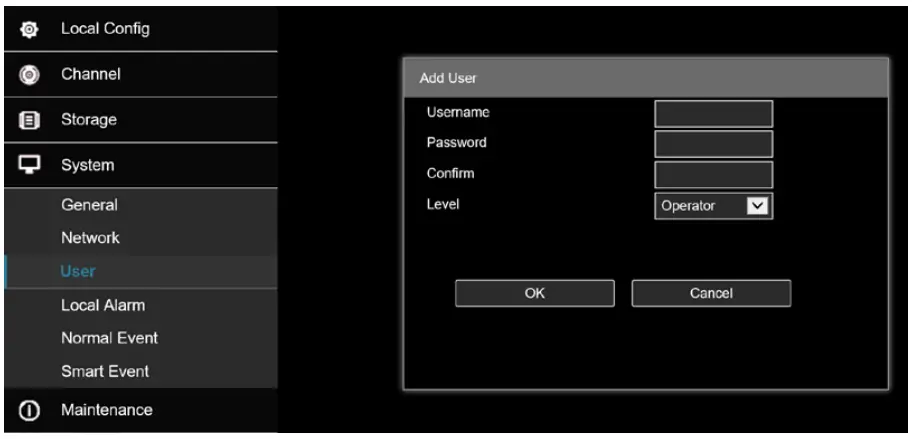Click the Confirm label
This screenshot has height=439, width=913.
[x=450, y=174]
